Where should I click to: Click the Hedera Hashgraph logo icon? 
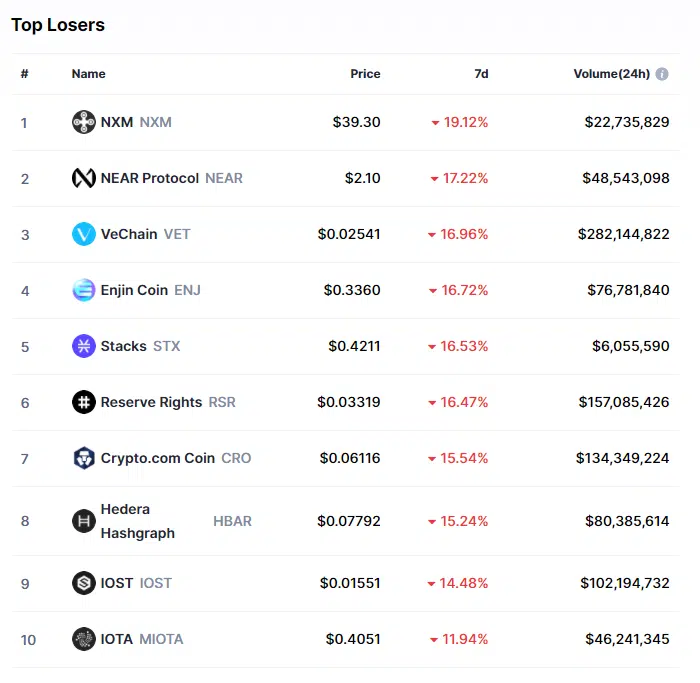coord(84,521)
